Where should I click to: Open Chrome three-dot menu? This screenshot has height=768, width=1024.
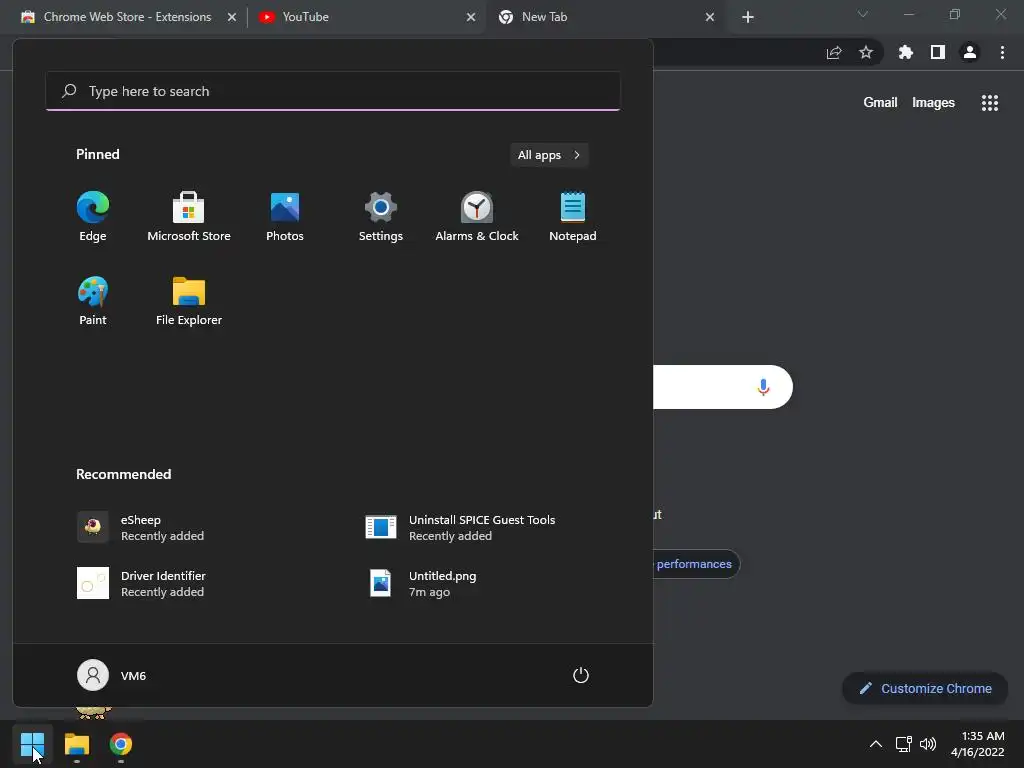click(x=1002, y=52)
